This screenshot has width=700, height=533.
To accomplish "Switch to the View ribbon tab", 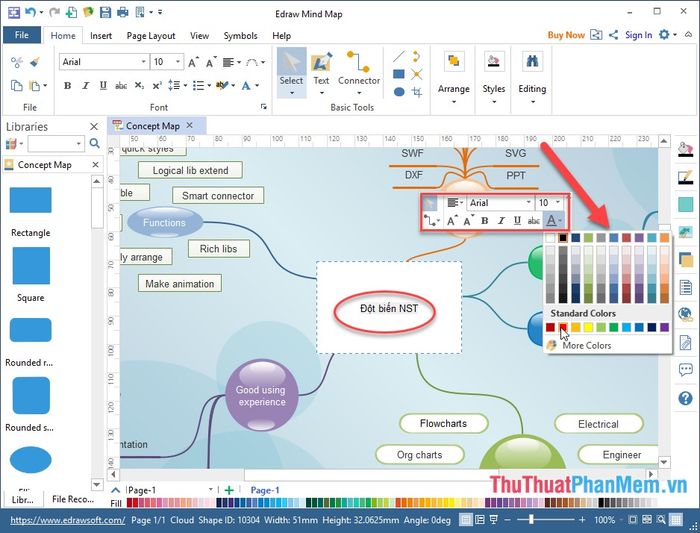I will [199, 36].
